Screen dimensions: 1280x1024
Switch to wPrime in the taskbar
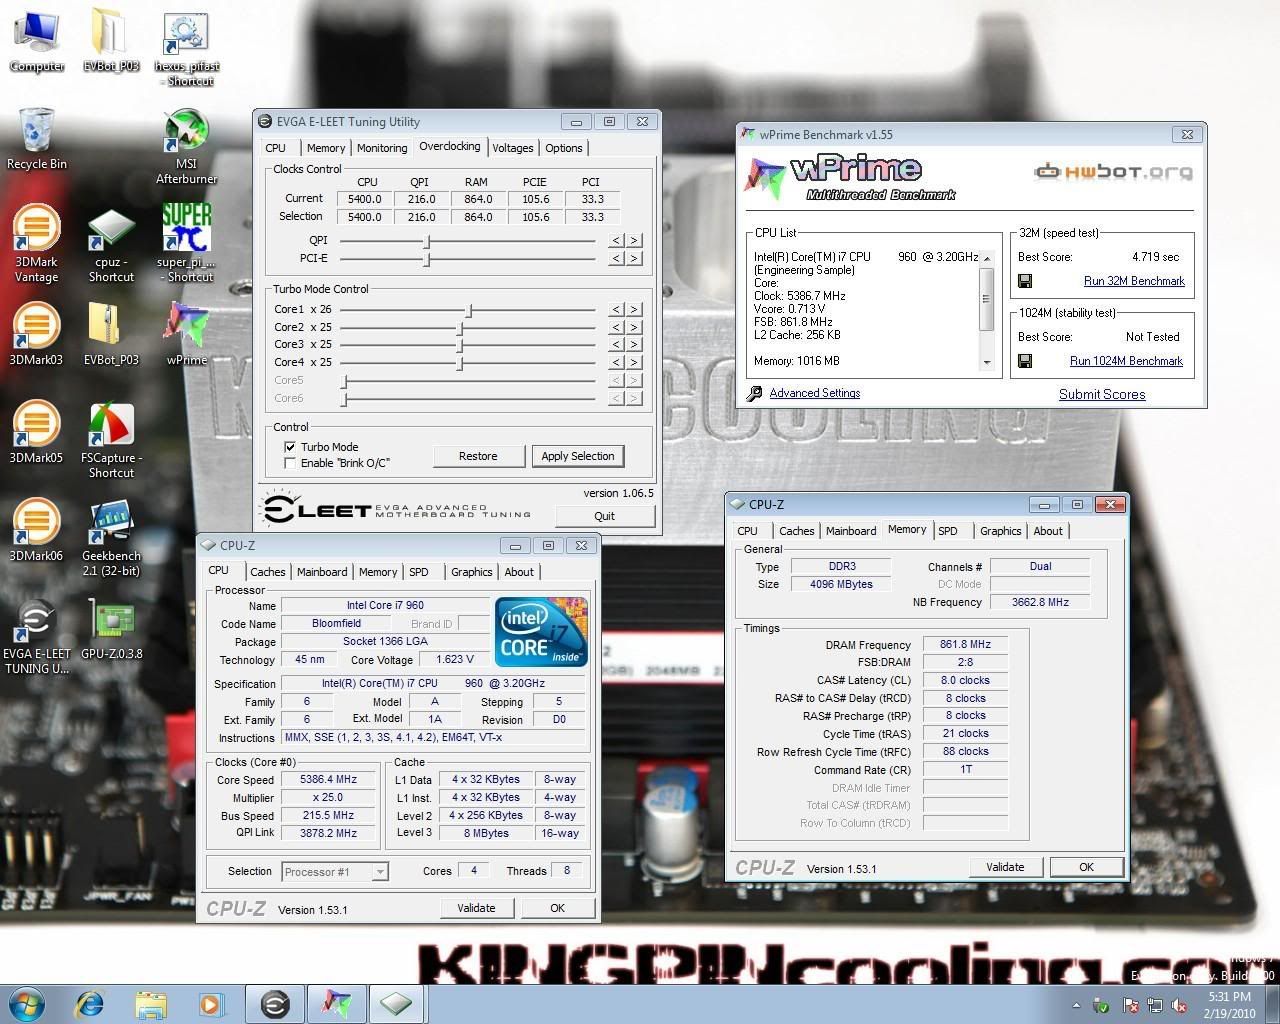tap(337, 1003)
